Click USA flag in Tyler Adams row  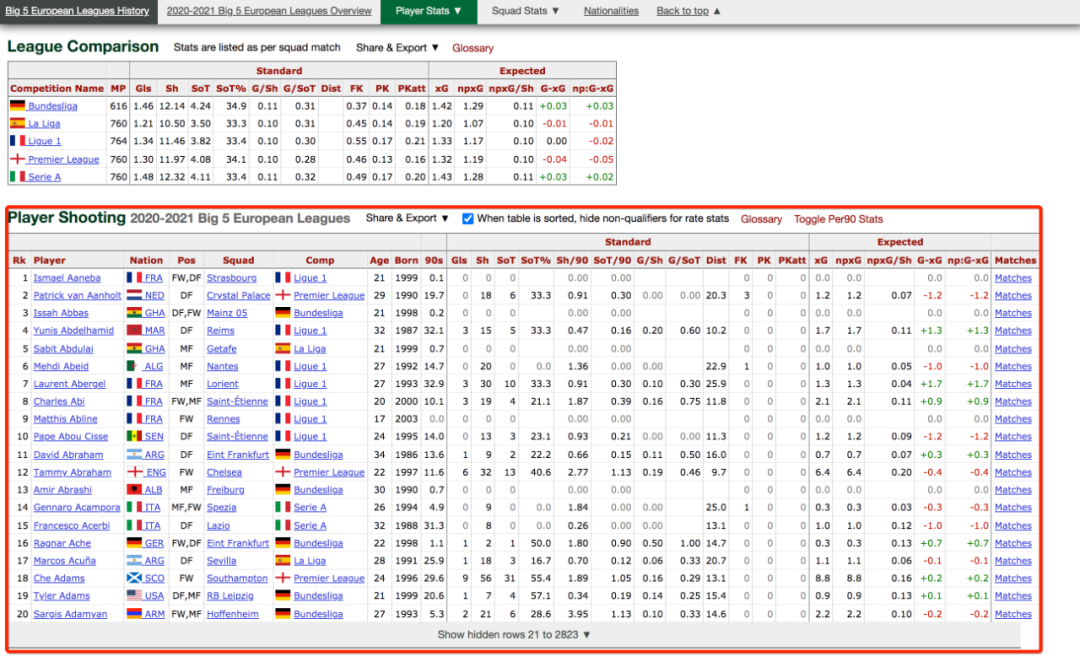click(x=134, y=596)
